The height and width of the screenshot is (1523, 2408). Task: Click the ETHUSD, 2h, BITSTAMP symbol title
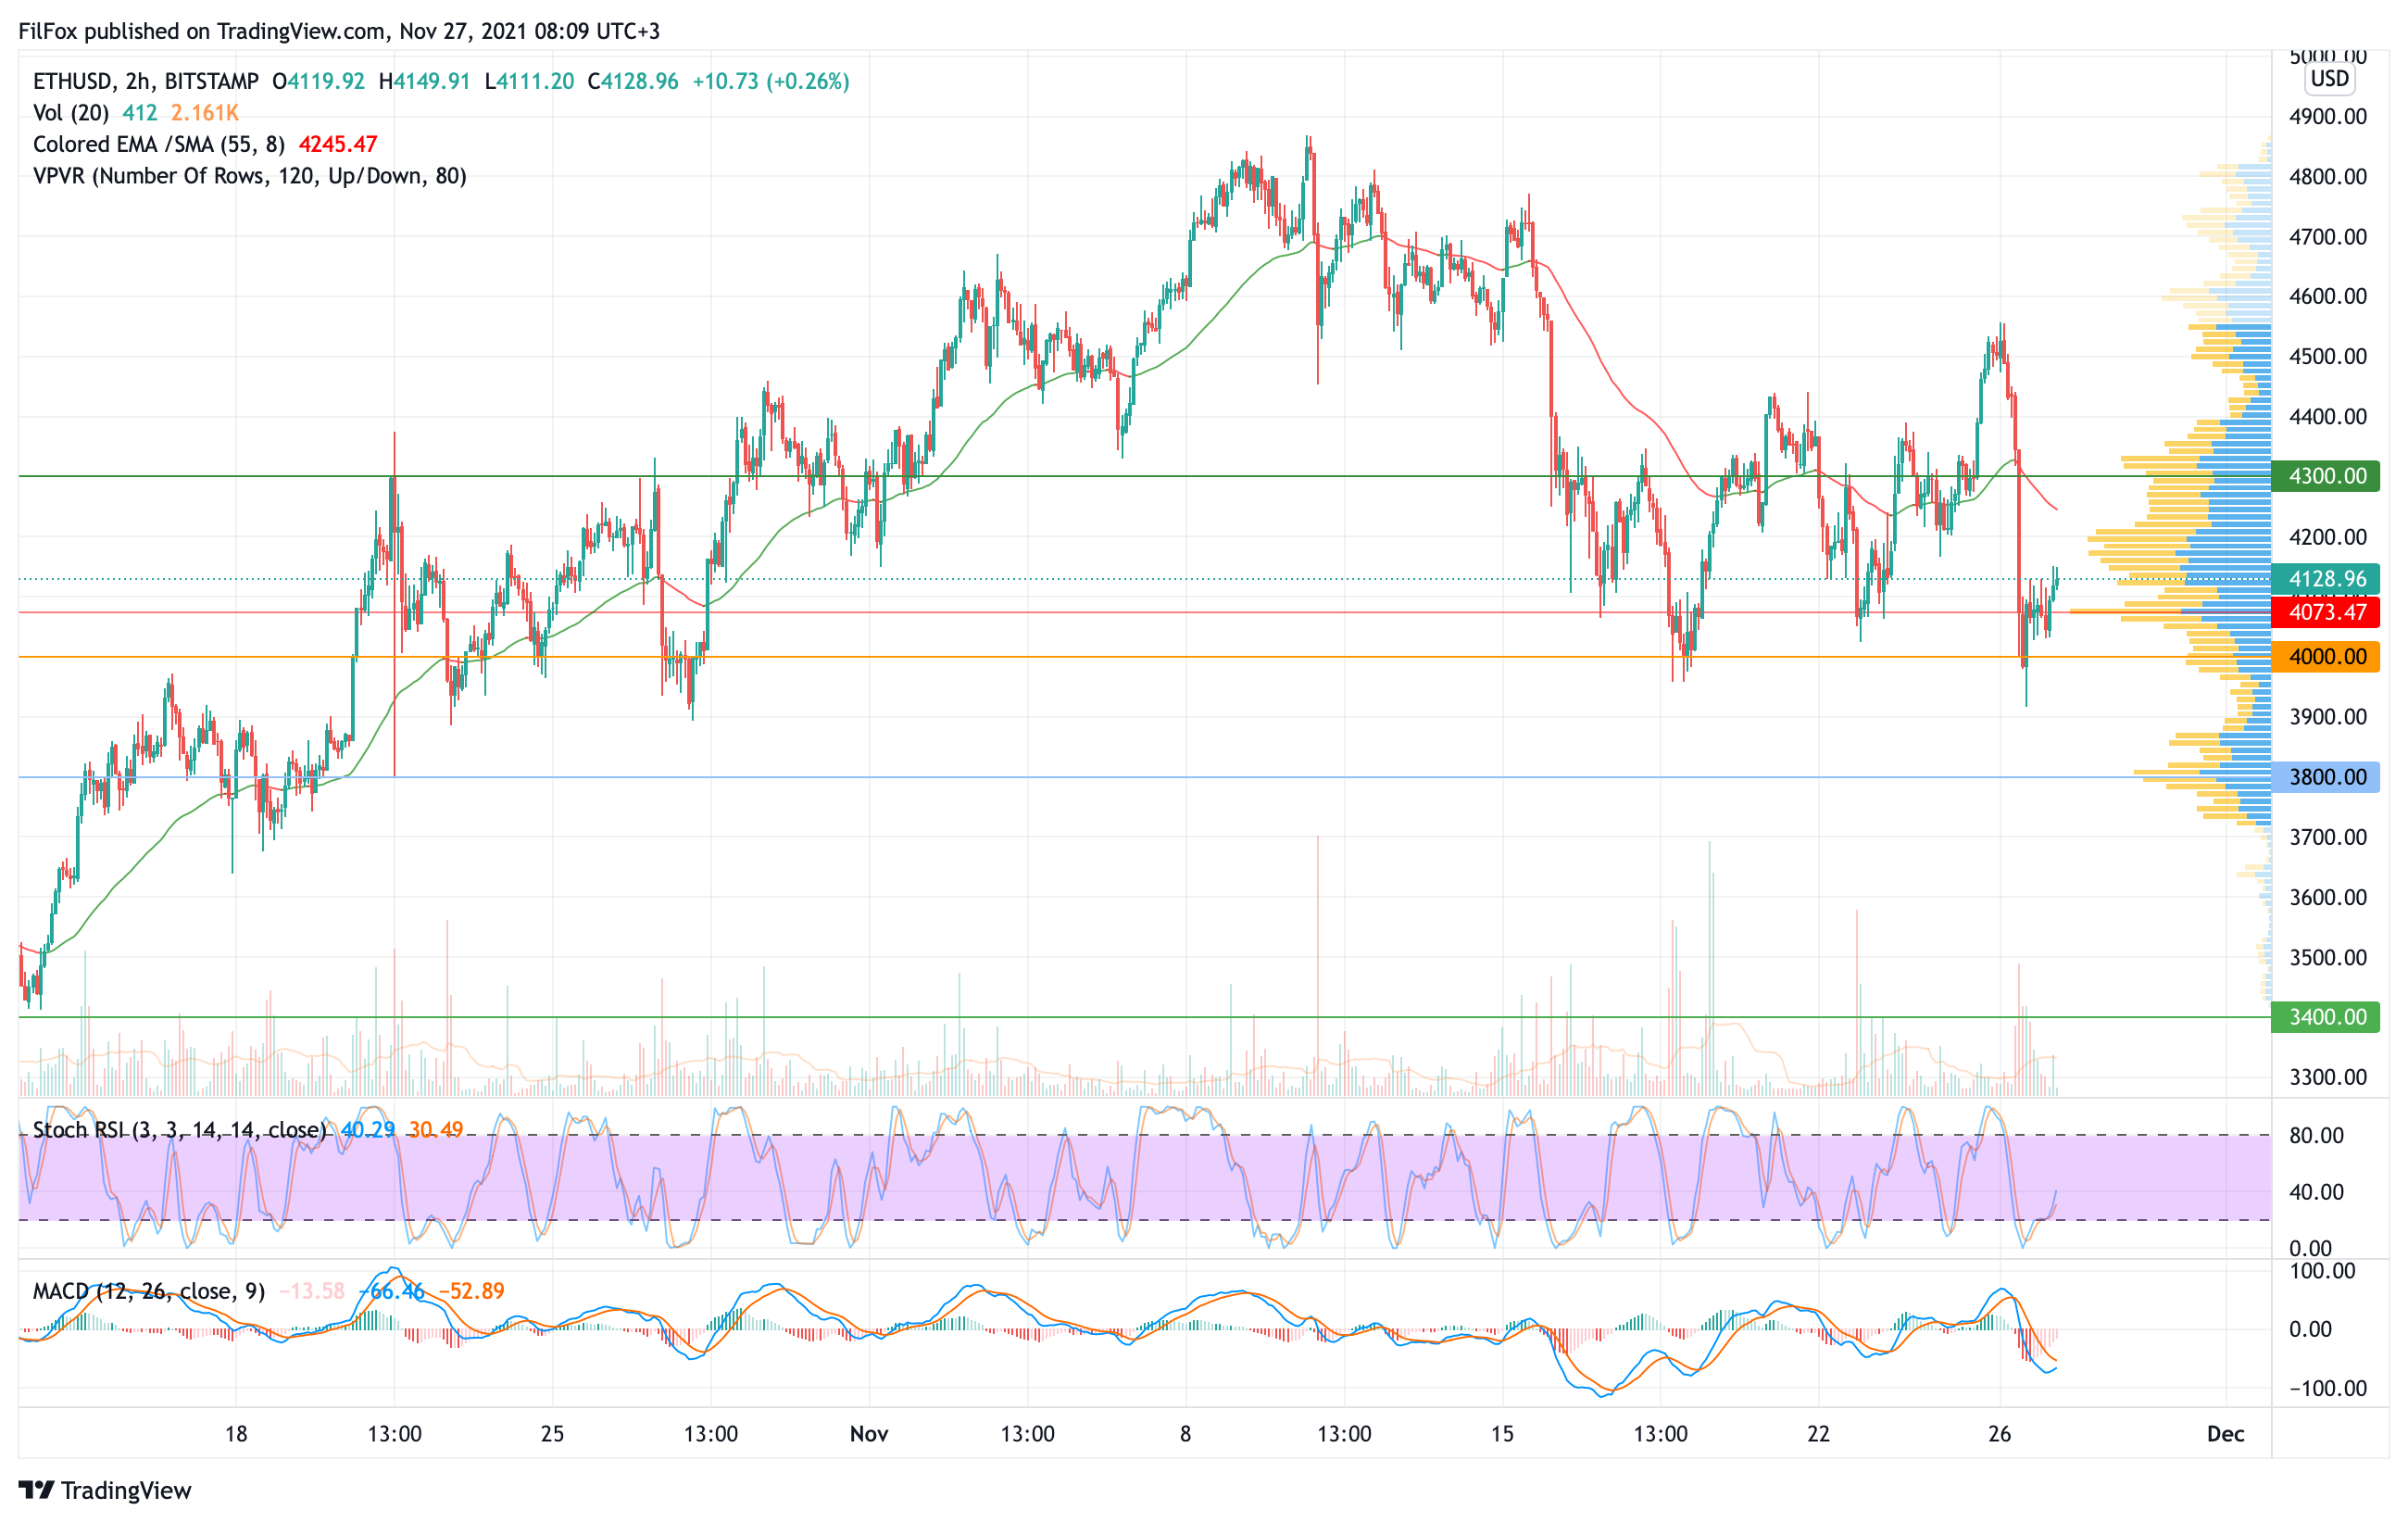(x=145, y=81)
